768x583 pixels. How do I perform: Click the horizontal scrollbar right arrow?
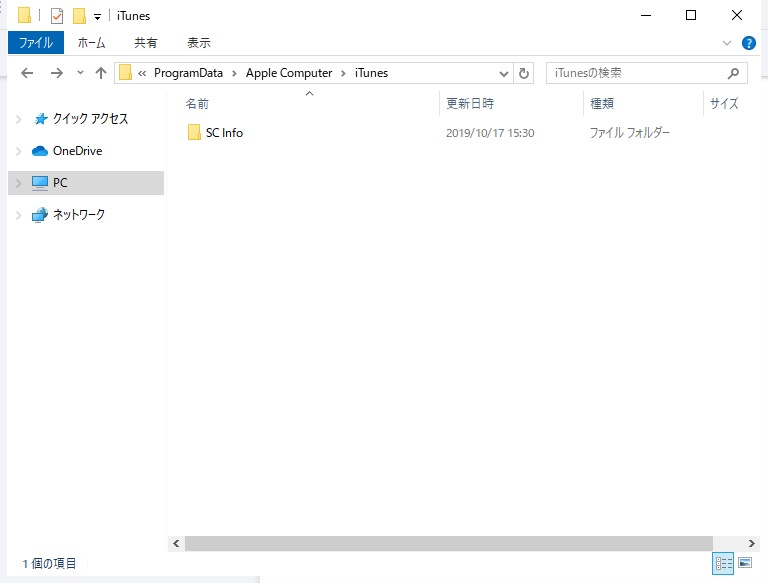[751, 543]
